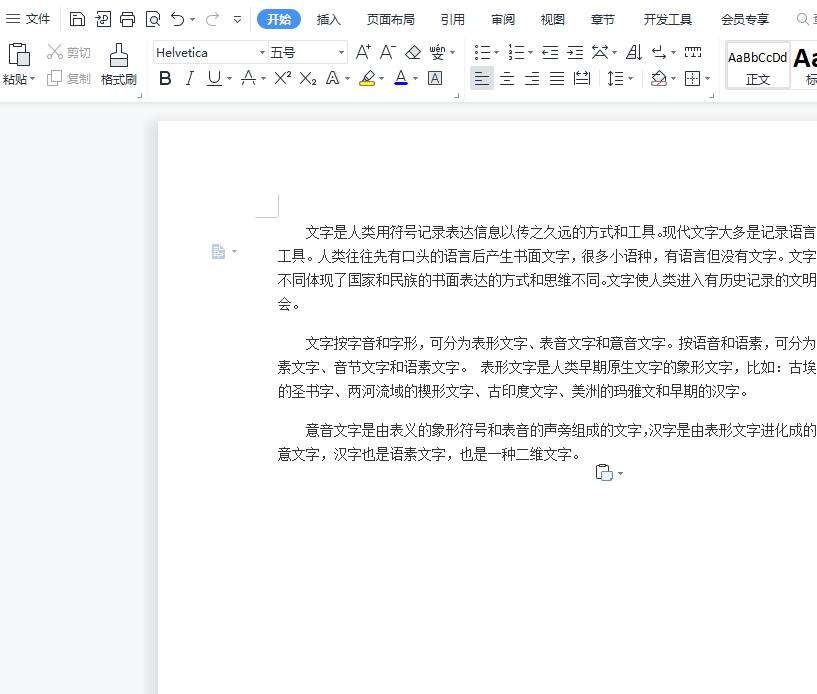Click the Phonetic Guide (拼音) icon
Viewport: 817px width, 694px height.
click(x=437, y=52)
